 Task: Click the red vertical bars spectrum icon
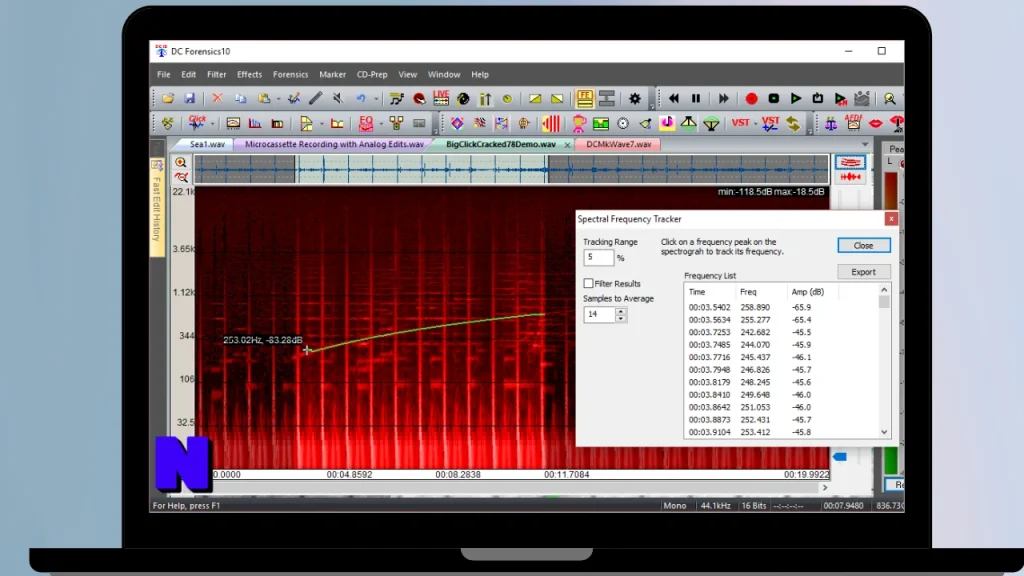[551, 123]
